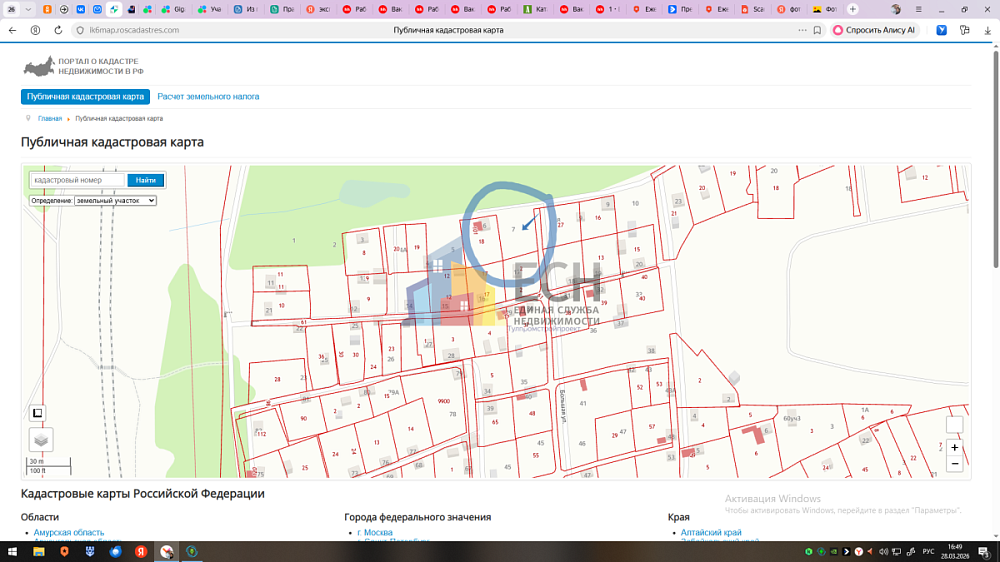Open the Определение land type dropdown

[x=115, y=201]
